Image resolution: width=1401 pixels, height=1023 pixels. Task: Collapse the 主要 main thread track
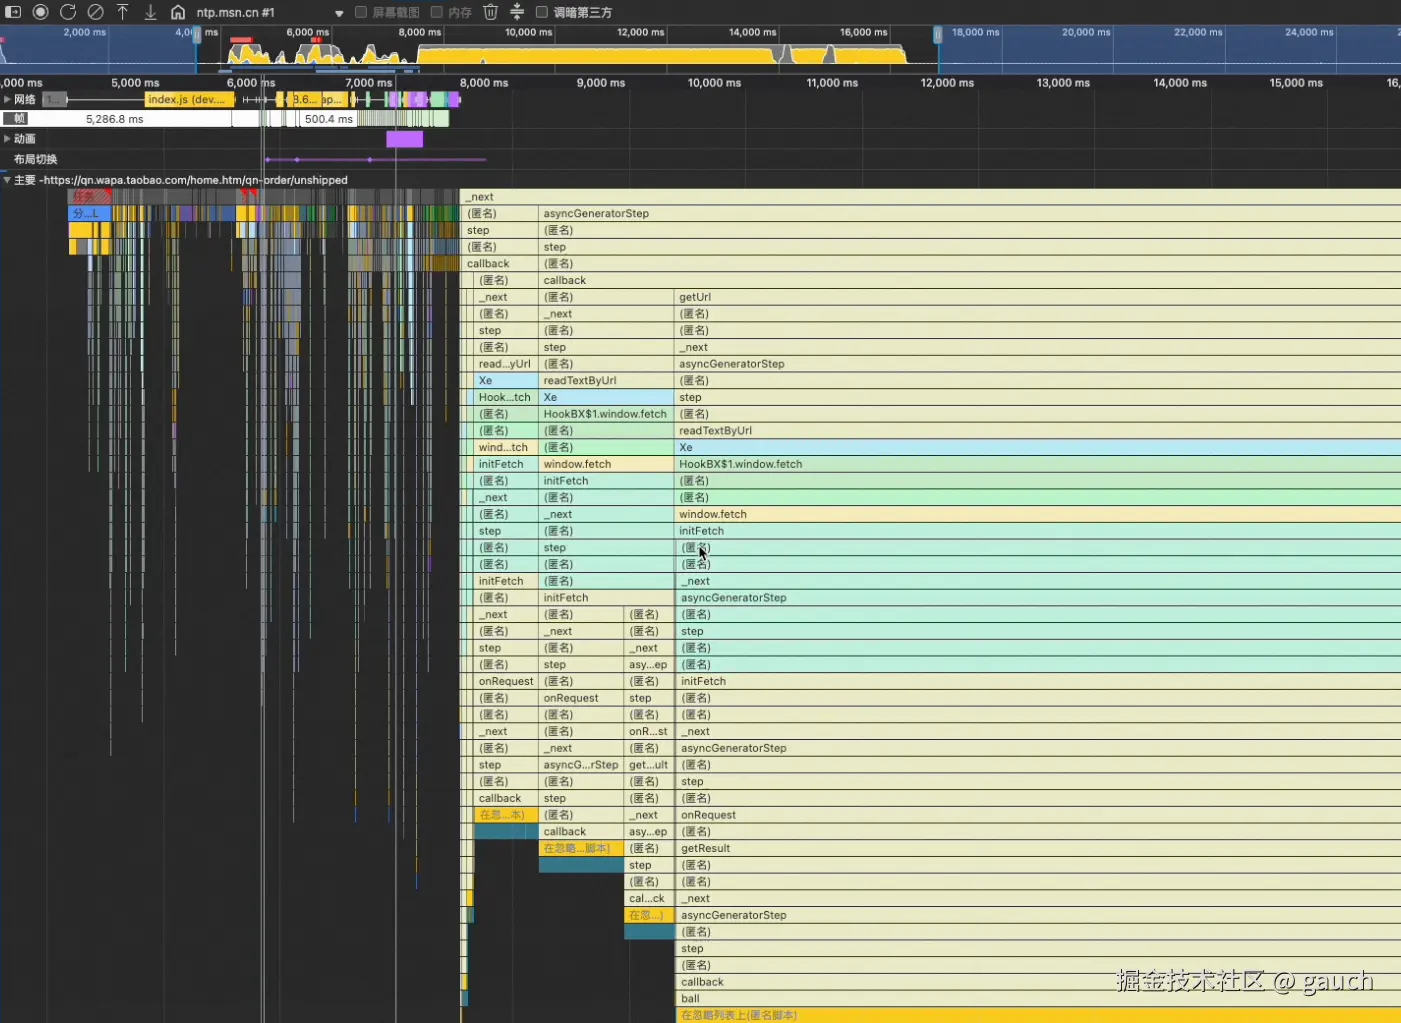(x=7, y=180)
